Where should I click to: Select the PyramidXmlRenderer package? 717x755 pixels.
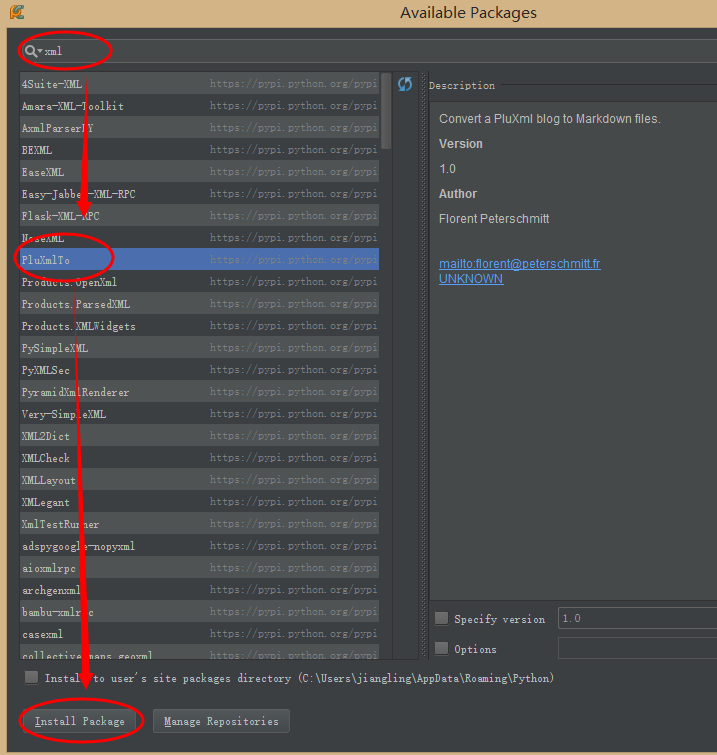199,392
